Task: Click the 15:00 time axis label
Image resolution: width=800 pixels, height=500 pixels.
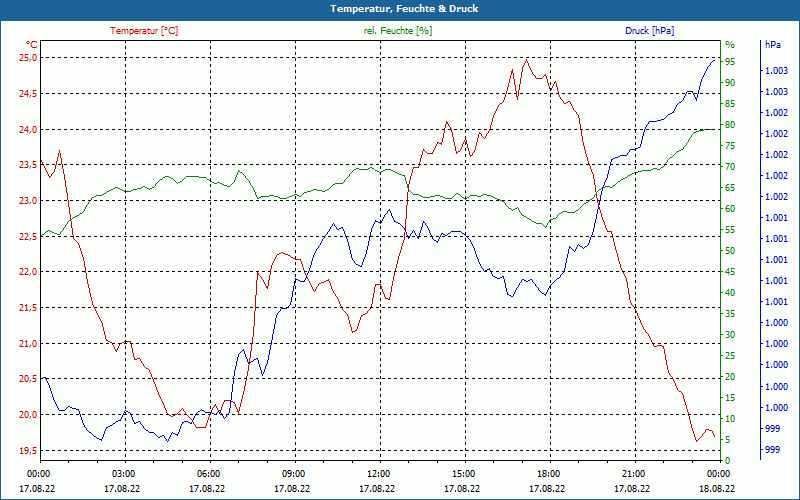Action: pyautogui.click(x=464, y=473)
